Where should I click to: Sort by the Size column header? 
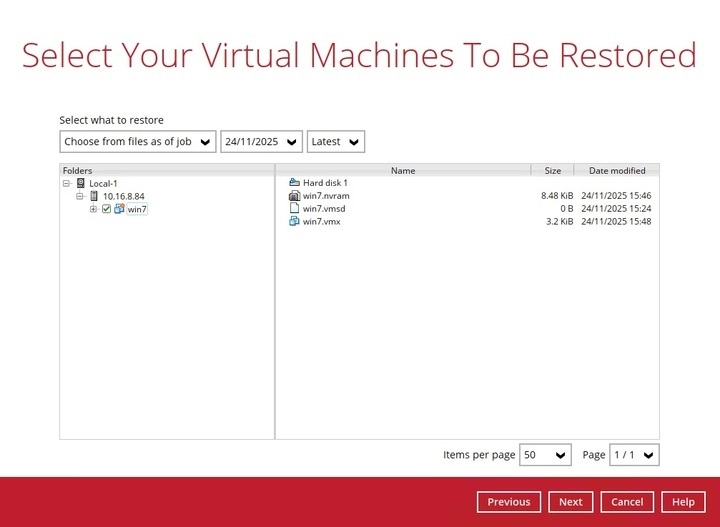click(552, 170)
